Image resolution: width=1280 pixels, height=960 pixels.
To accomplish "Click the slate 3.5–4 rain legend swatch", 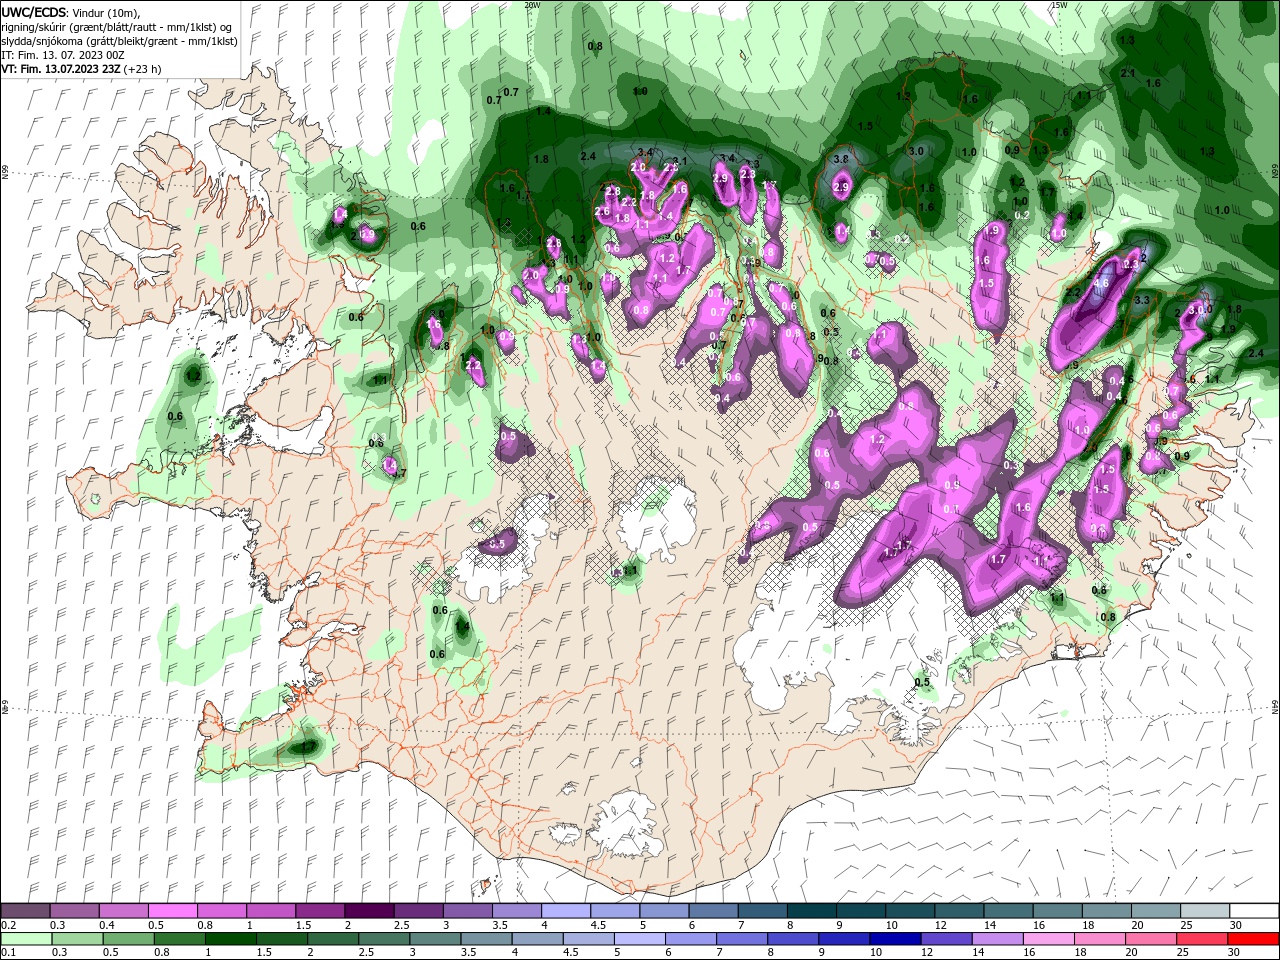I will click(485, 939).
